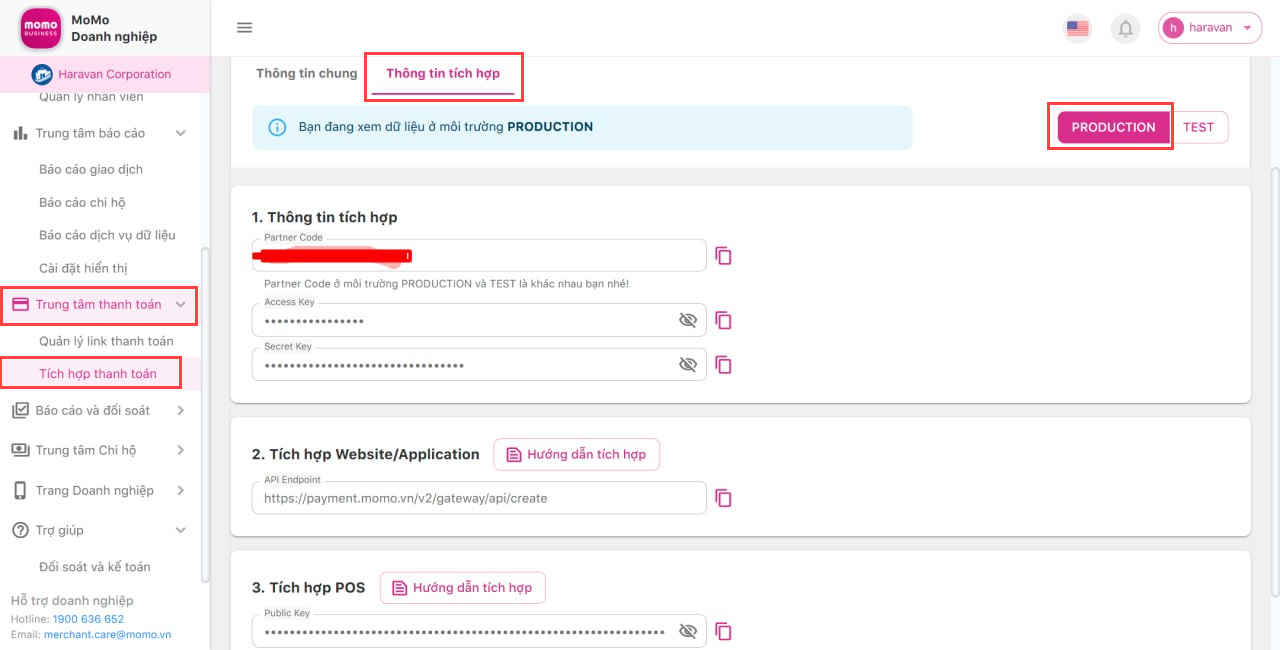
Task: Open Báo cáo chi hộ menu item
Action: (x=82, y=202)
